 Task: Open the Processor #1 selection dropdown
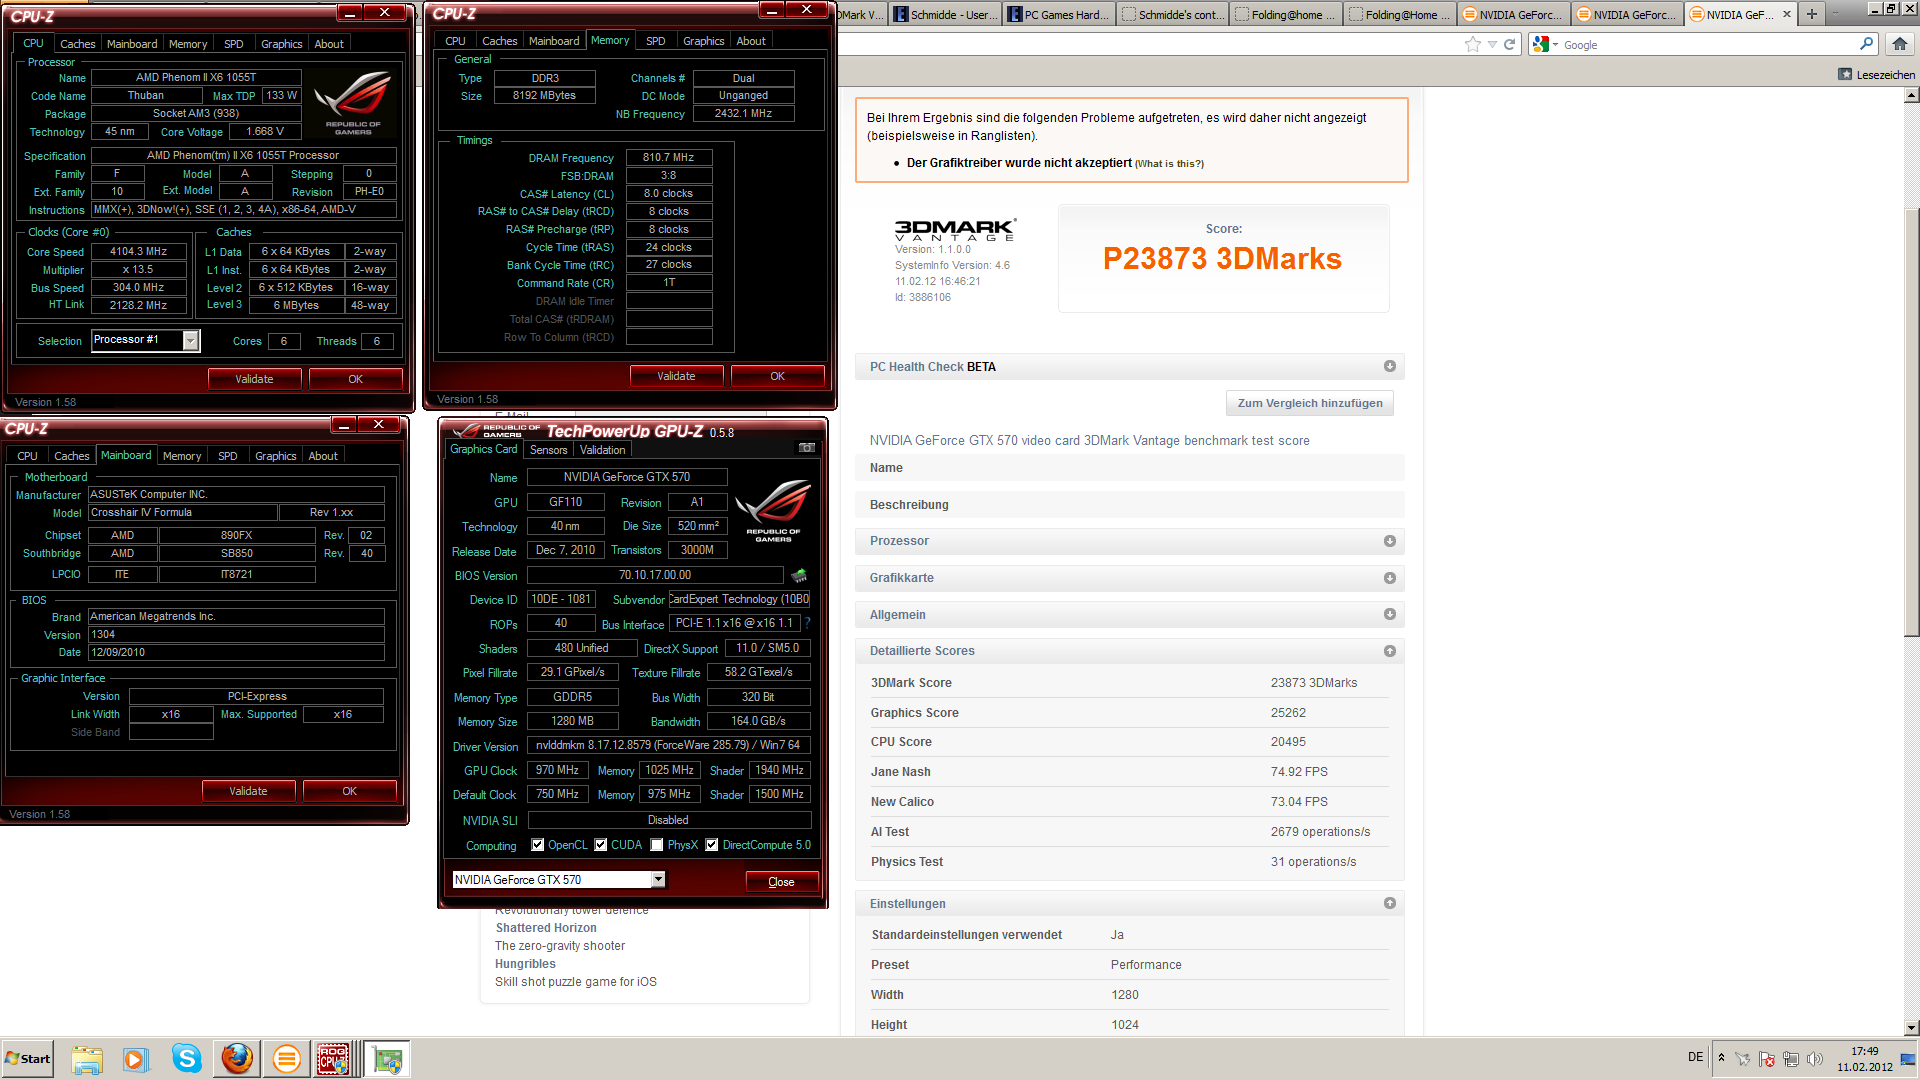pos(190,341)
